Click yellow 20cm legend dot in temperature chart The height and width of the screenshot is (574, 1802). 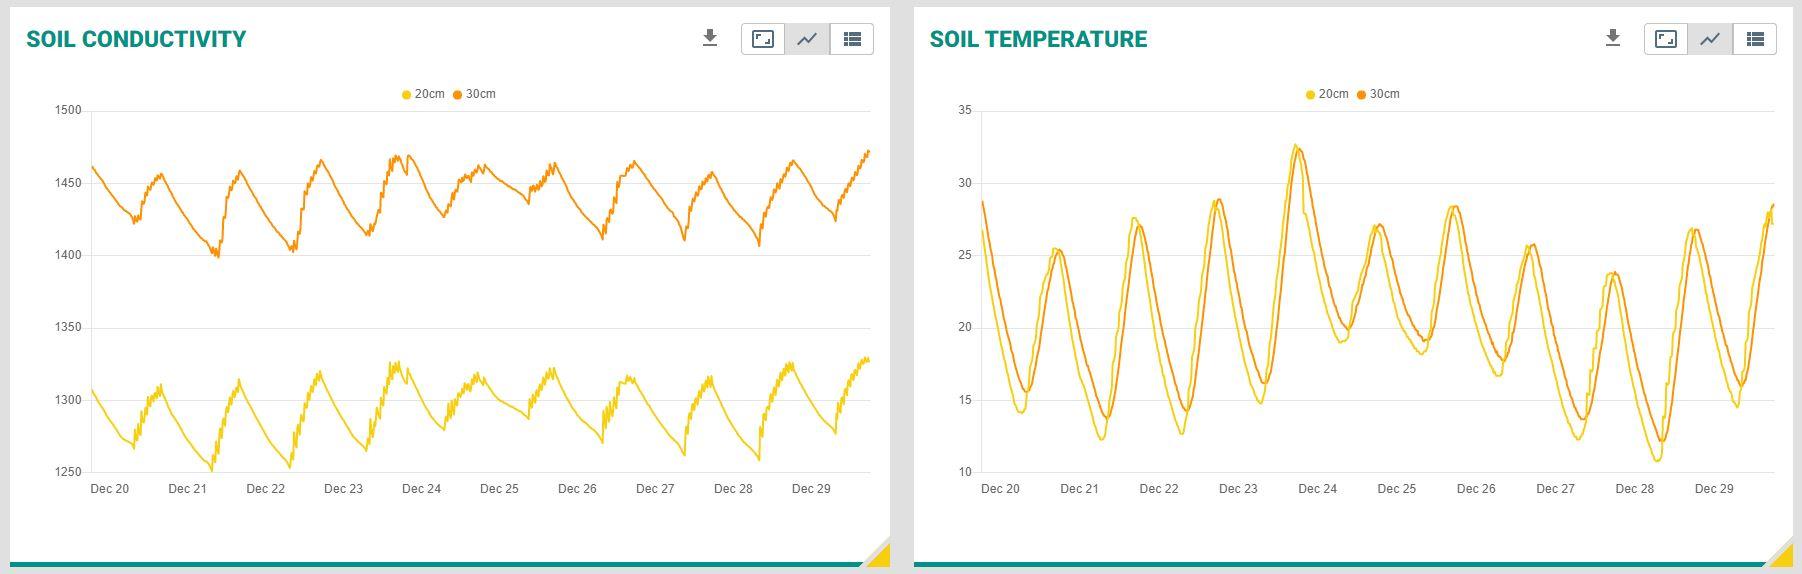1310,95
